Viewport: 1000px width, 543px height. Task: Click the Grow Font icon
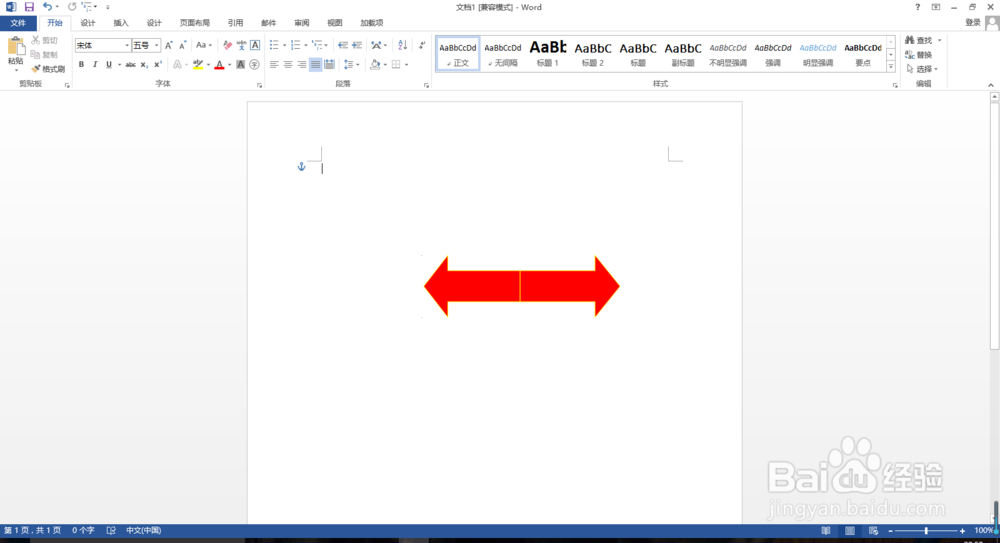point(168,45)
